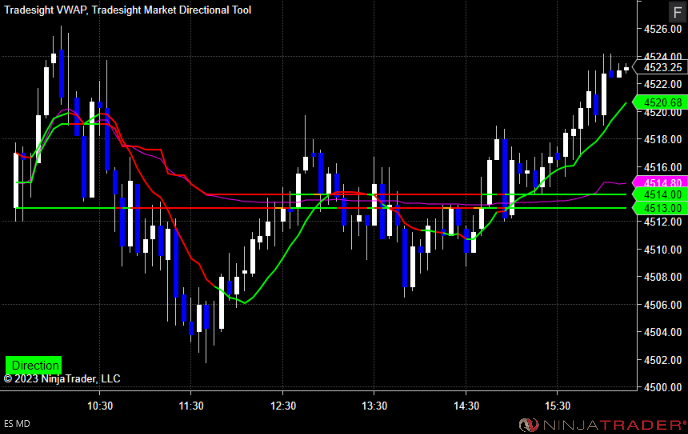Click the 4522.00 price axis label
This screenshot has width=688, height=434.
pos(663,84)
